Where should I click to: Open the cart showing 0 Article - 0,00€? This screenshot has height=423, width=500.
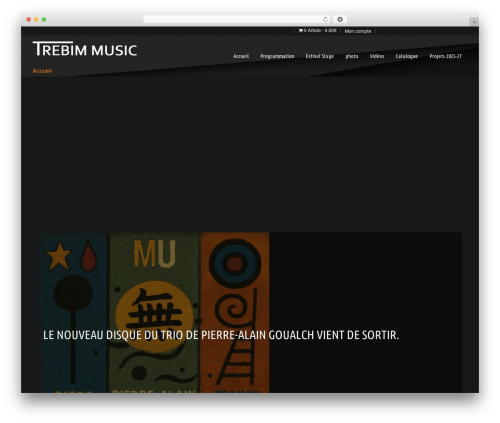317,31
